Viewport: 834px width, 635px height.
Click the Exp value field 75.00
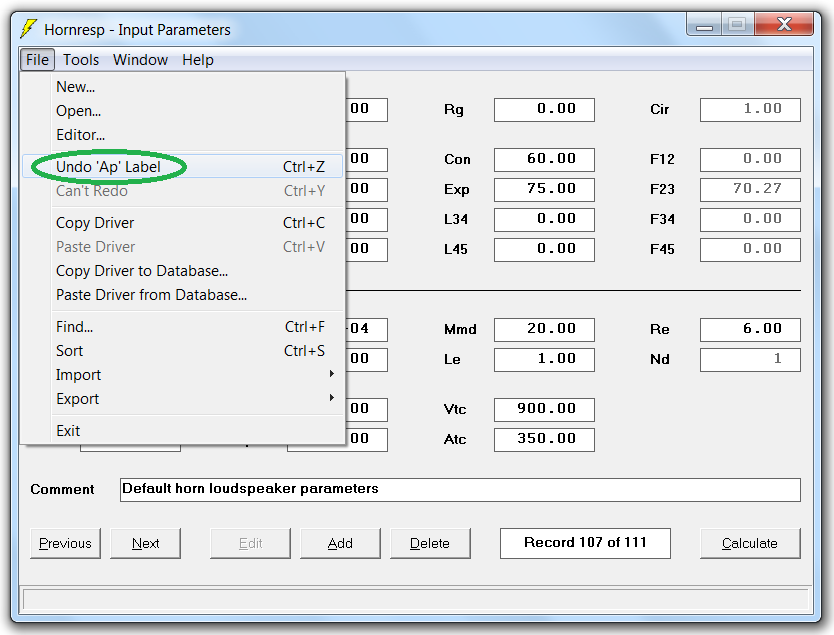tap(544, 189)
